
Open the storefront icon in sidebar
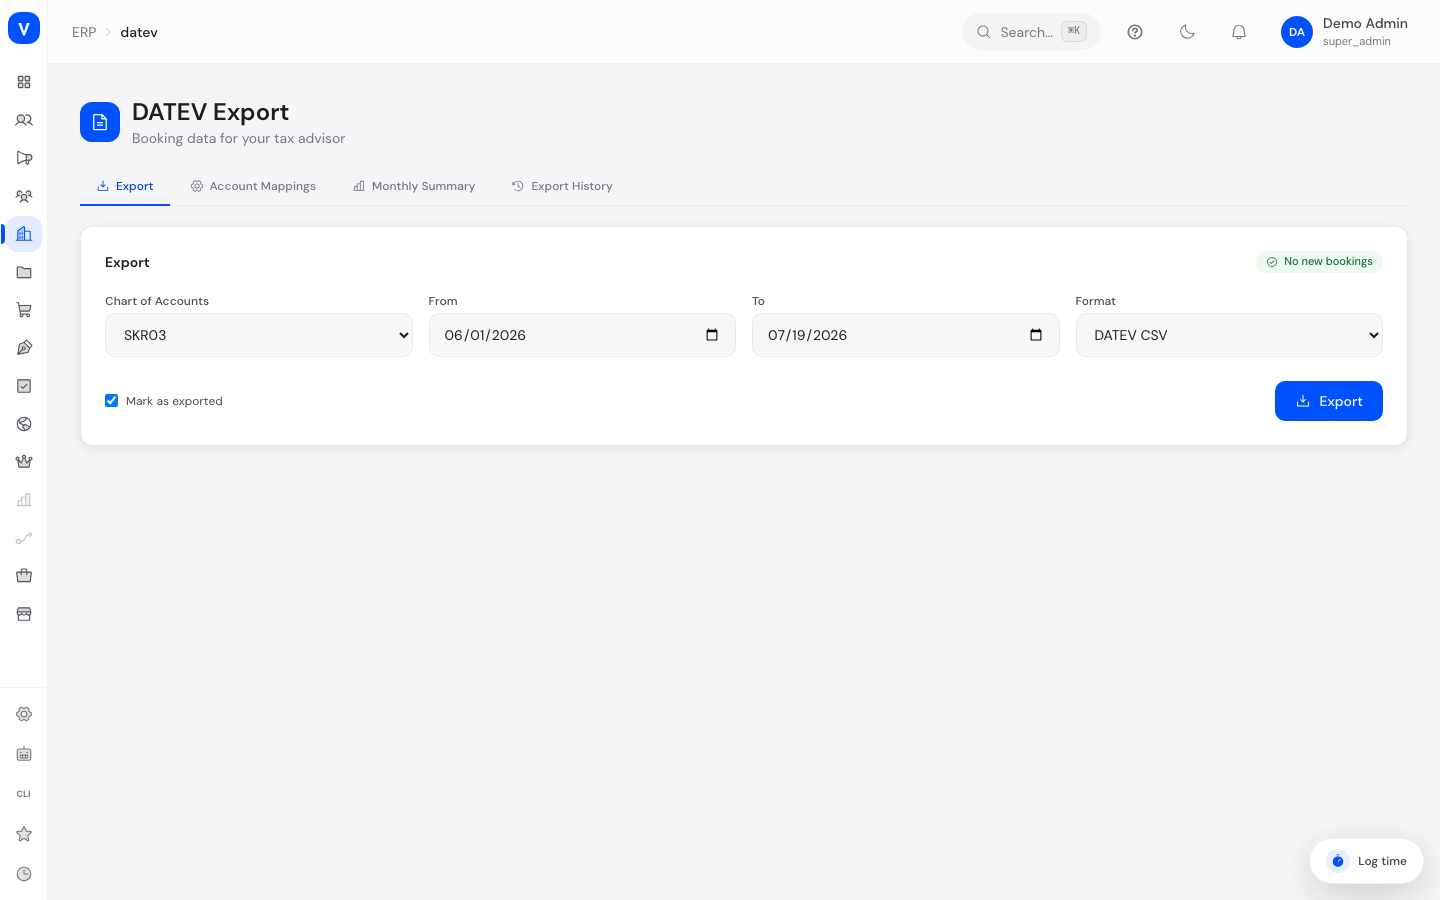[x=24, y=614]
